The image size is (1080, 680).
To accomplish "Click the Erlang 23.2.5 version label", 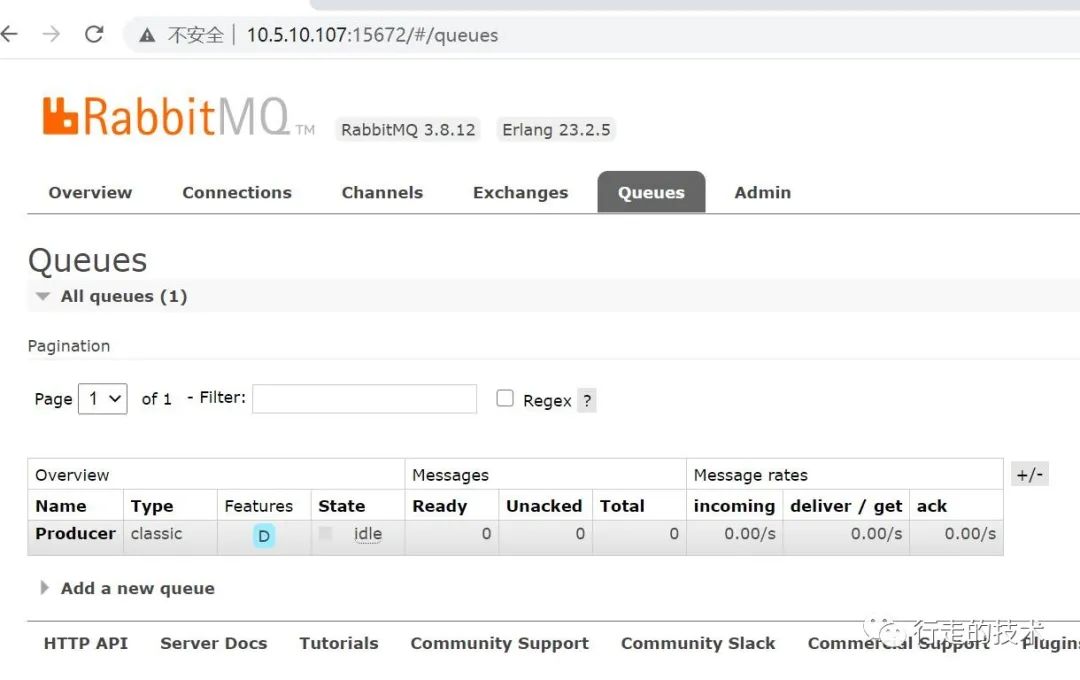I will coord(556,130).
